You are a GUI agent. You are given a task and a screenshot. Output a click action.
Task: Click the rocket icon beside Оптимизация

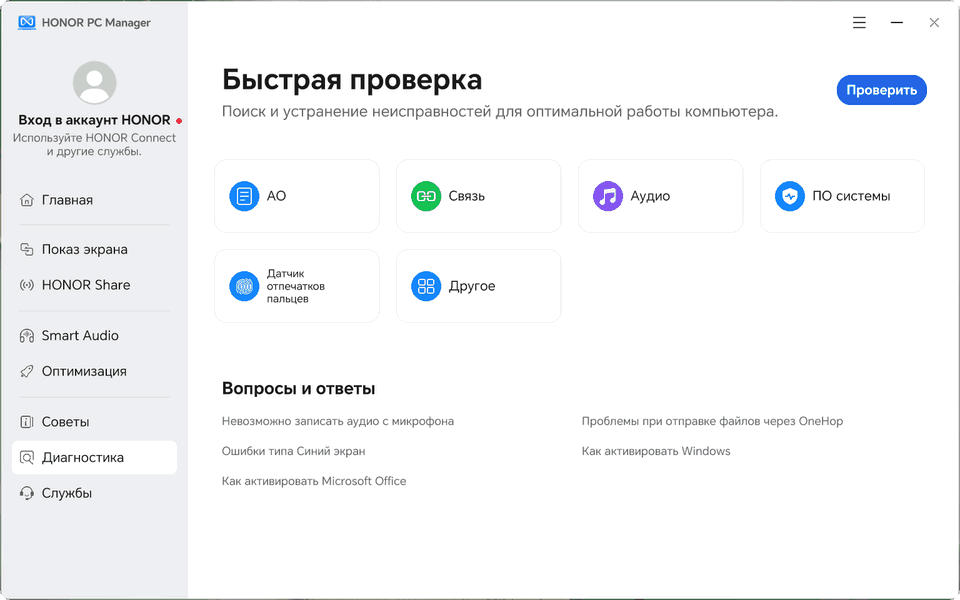pos(26,371)
